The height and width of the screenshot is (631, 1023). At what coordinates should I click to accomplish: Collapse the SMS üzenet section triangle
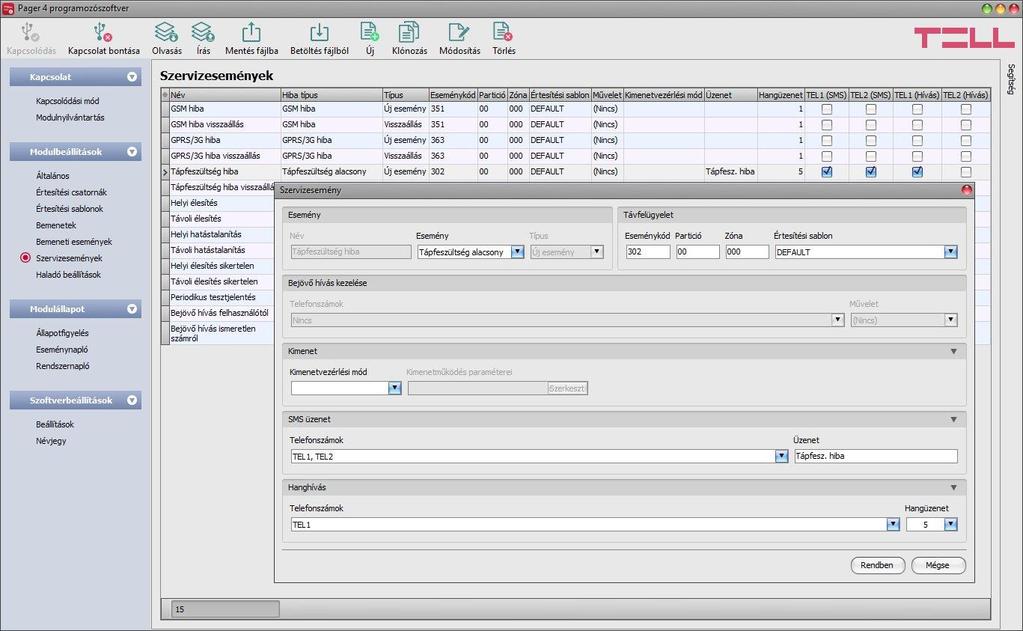pyautogui.click(x=953, y=419)
